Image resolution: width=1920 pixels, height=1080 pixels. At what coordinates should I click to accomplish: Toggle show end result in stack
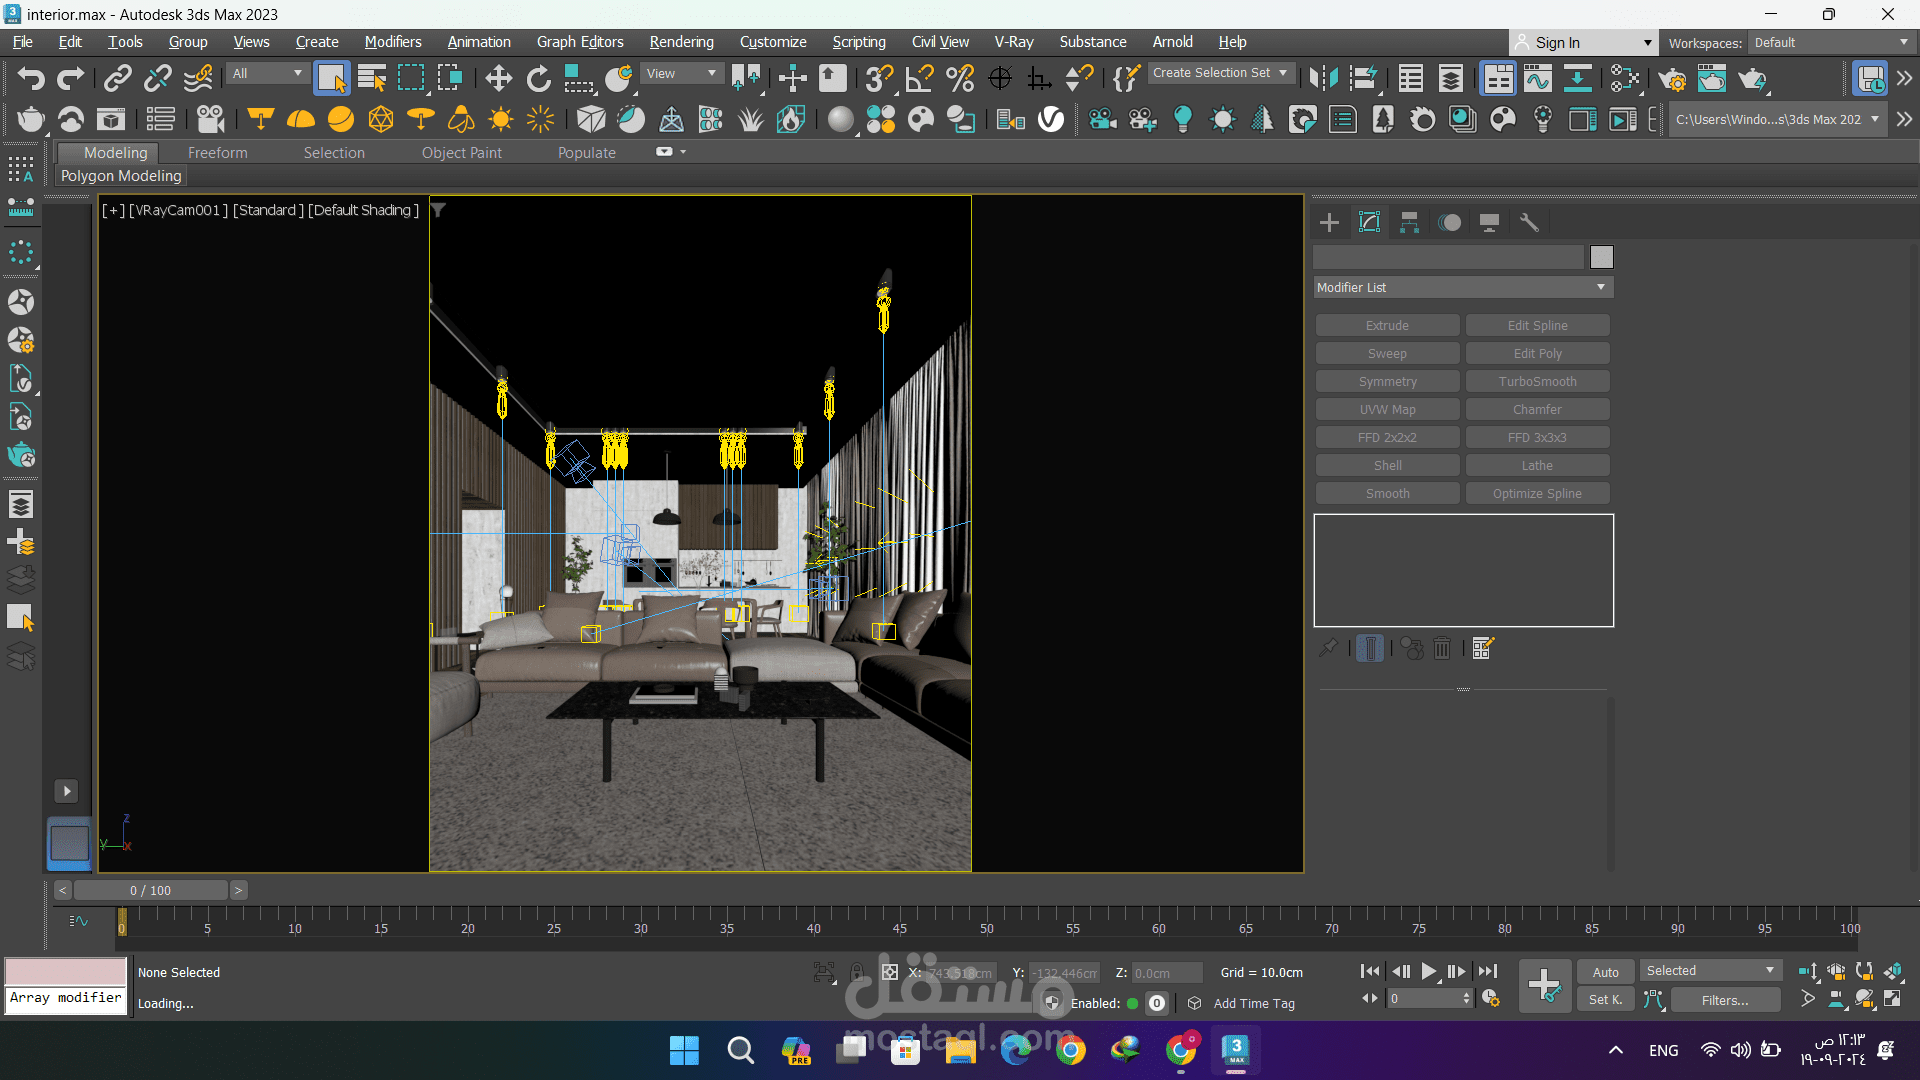coord(1370,648)
